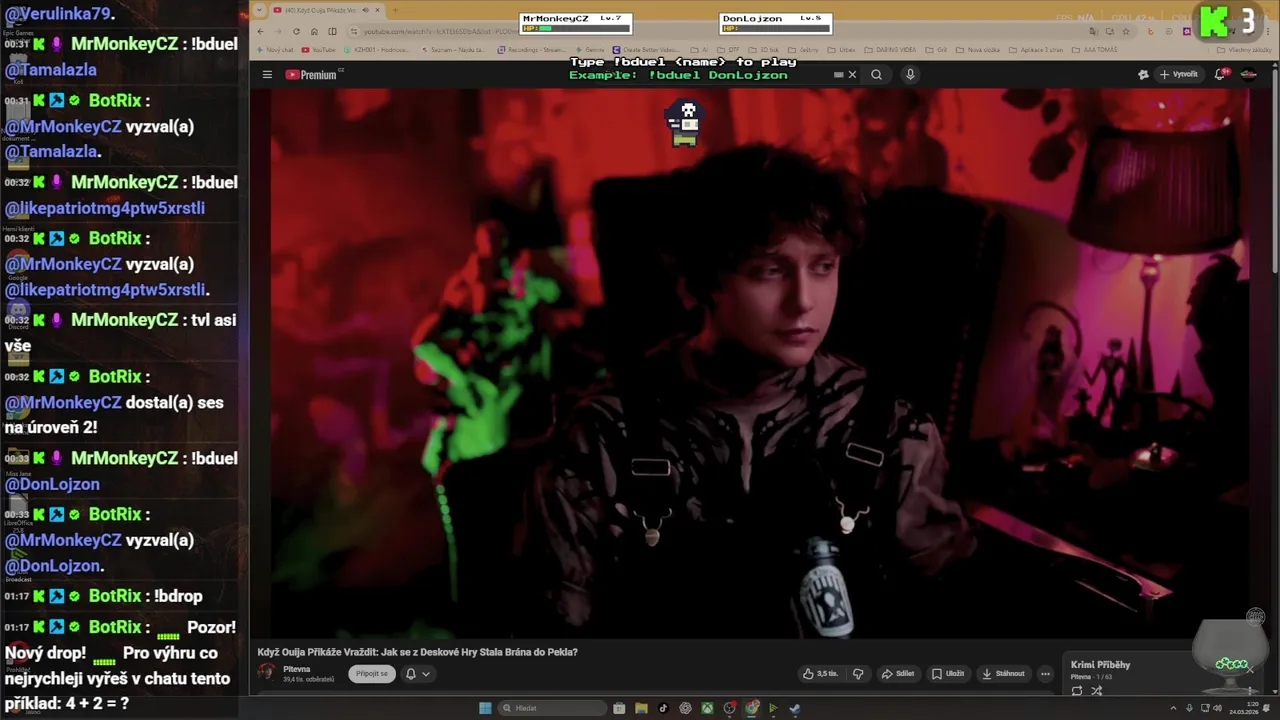The height and width of the screenshot is (720, 1280).
Task: Open the Gemini bookmark
Action: point(590,50)
